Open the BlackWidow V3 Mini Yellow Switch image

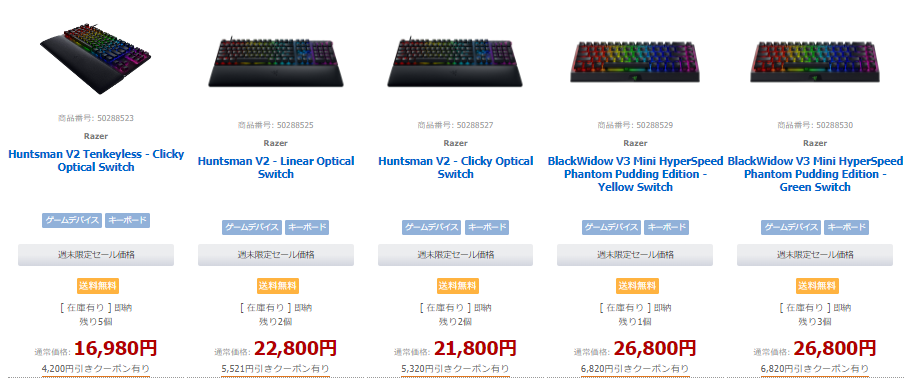tap(635, 61)
